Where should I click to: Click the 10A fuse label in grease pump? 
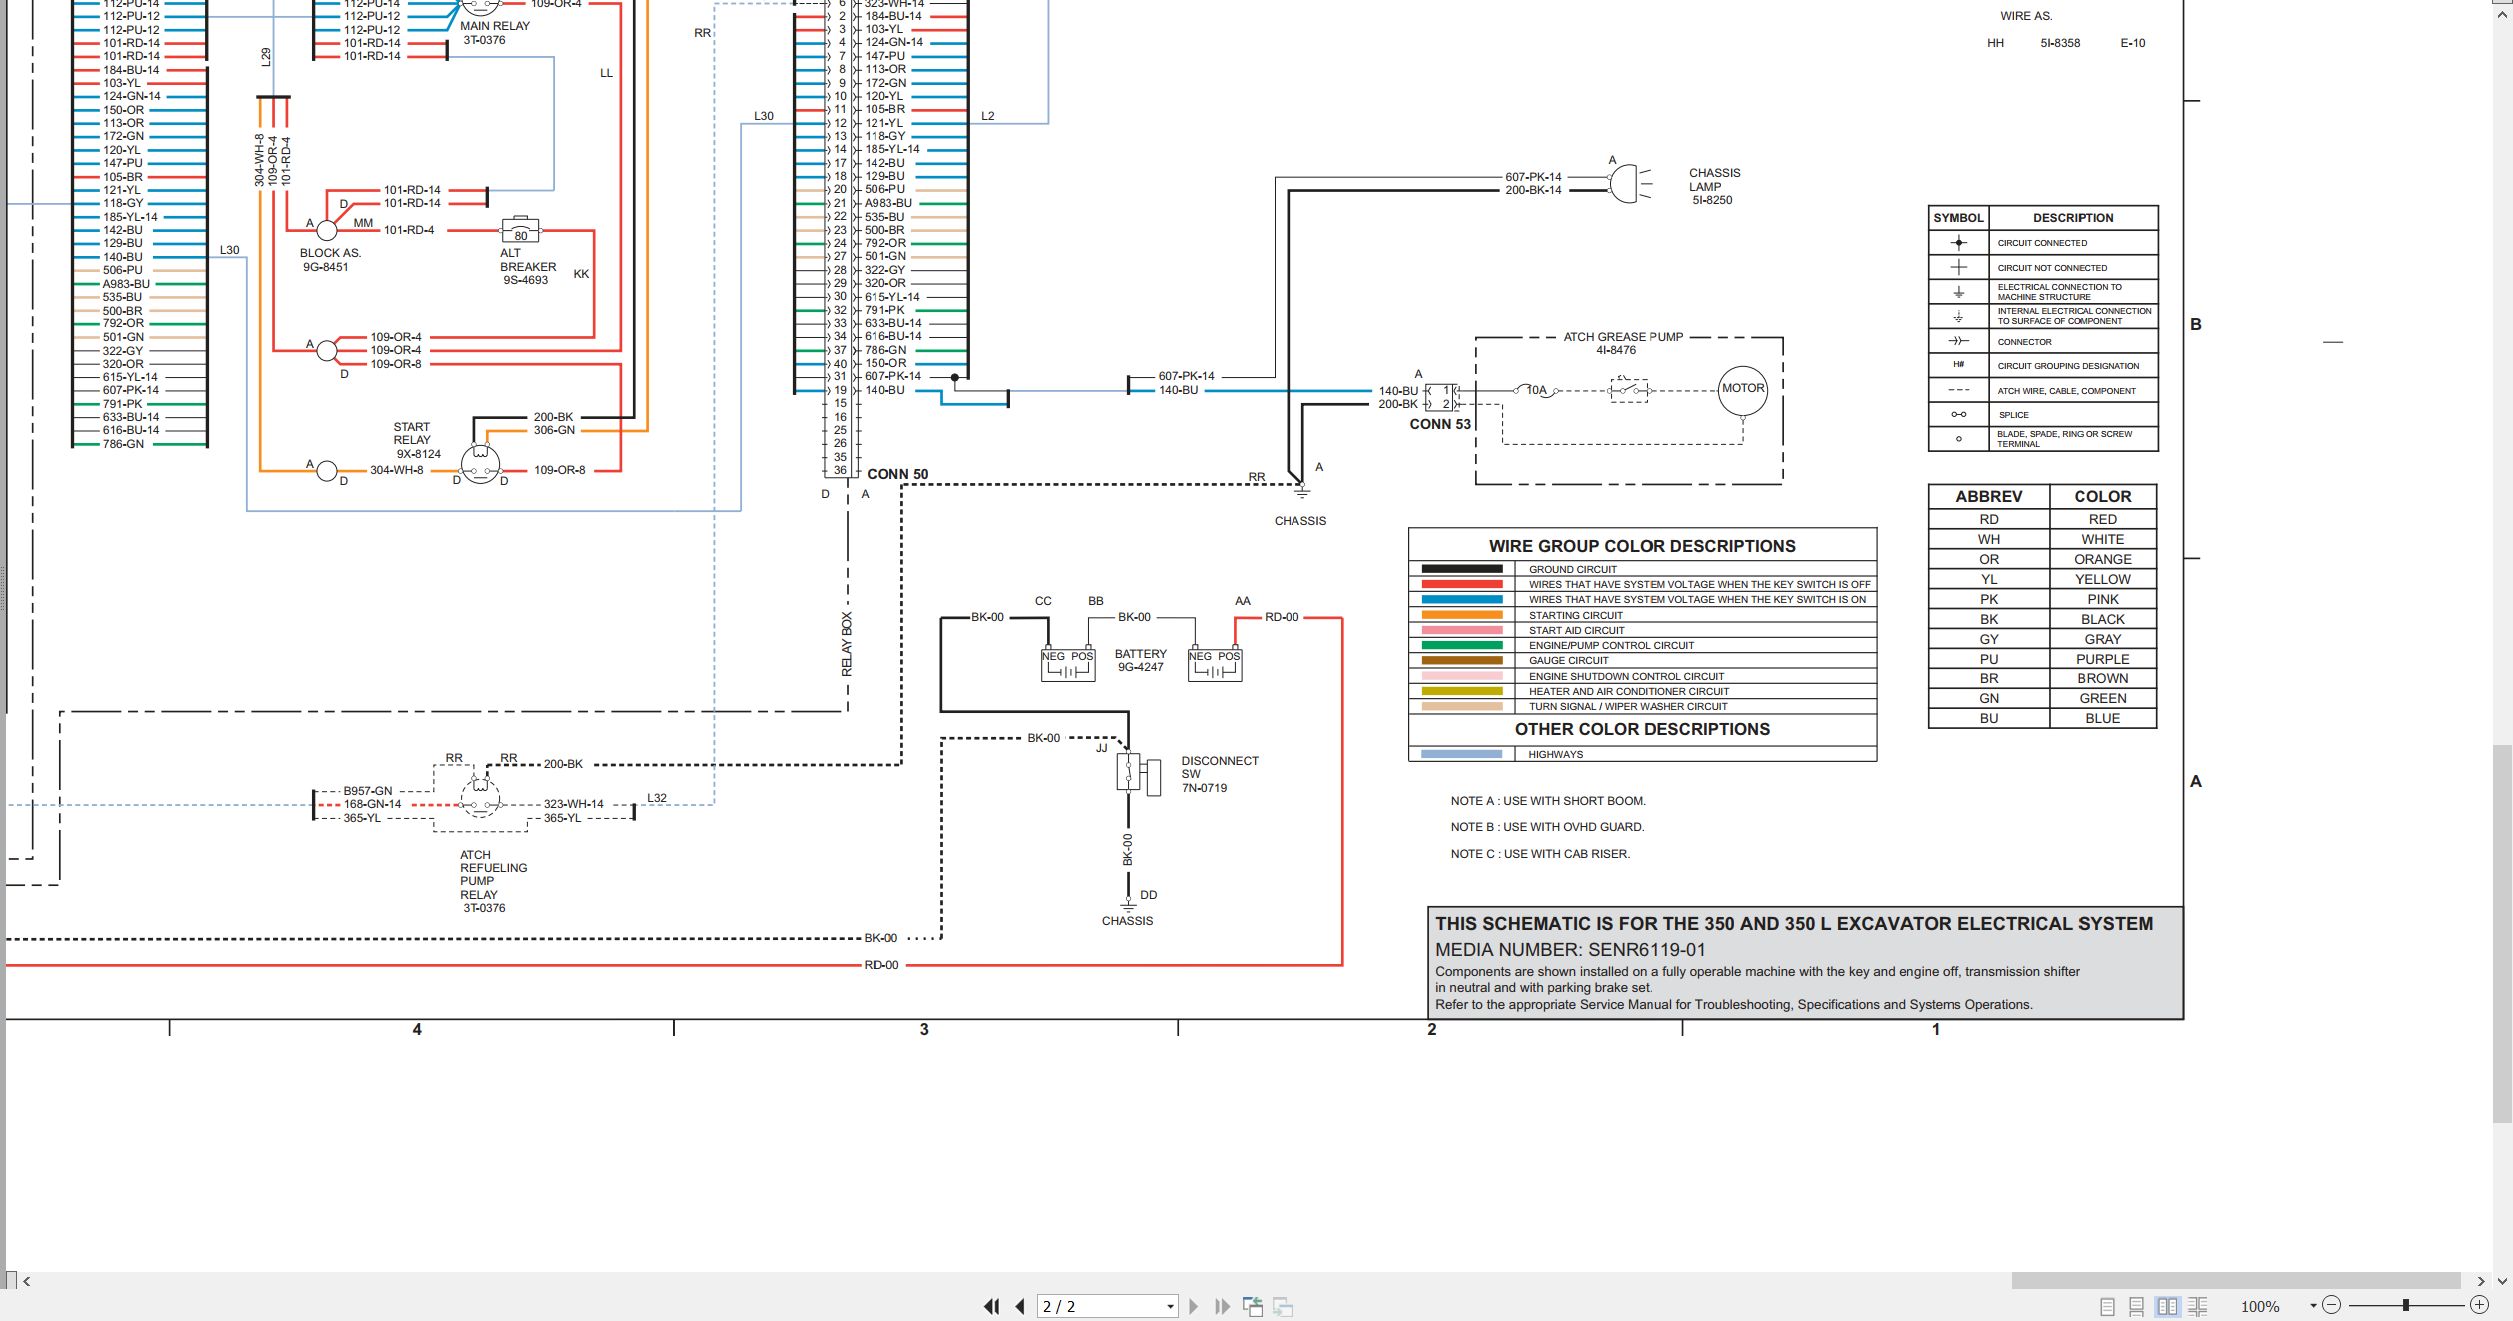click(1537, 390)
